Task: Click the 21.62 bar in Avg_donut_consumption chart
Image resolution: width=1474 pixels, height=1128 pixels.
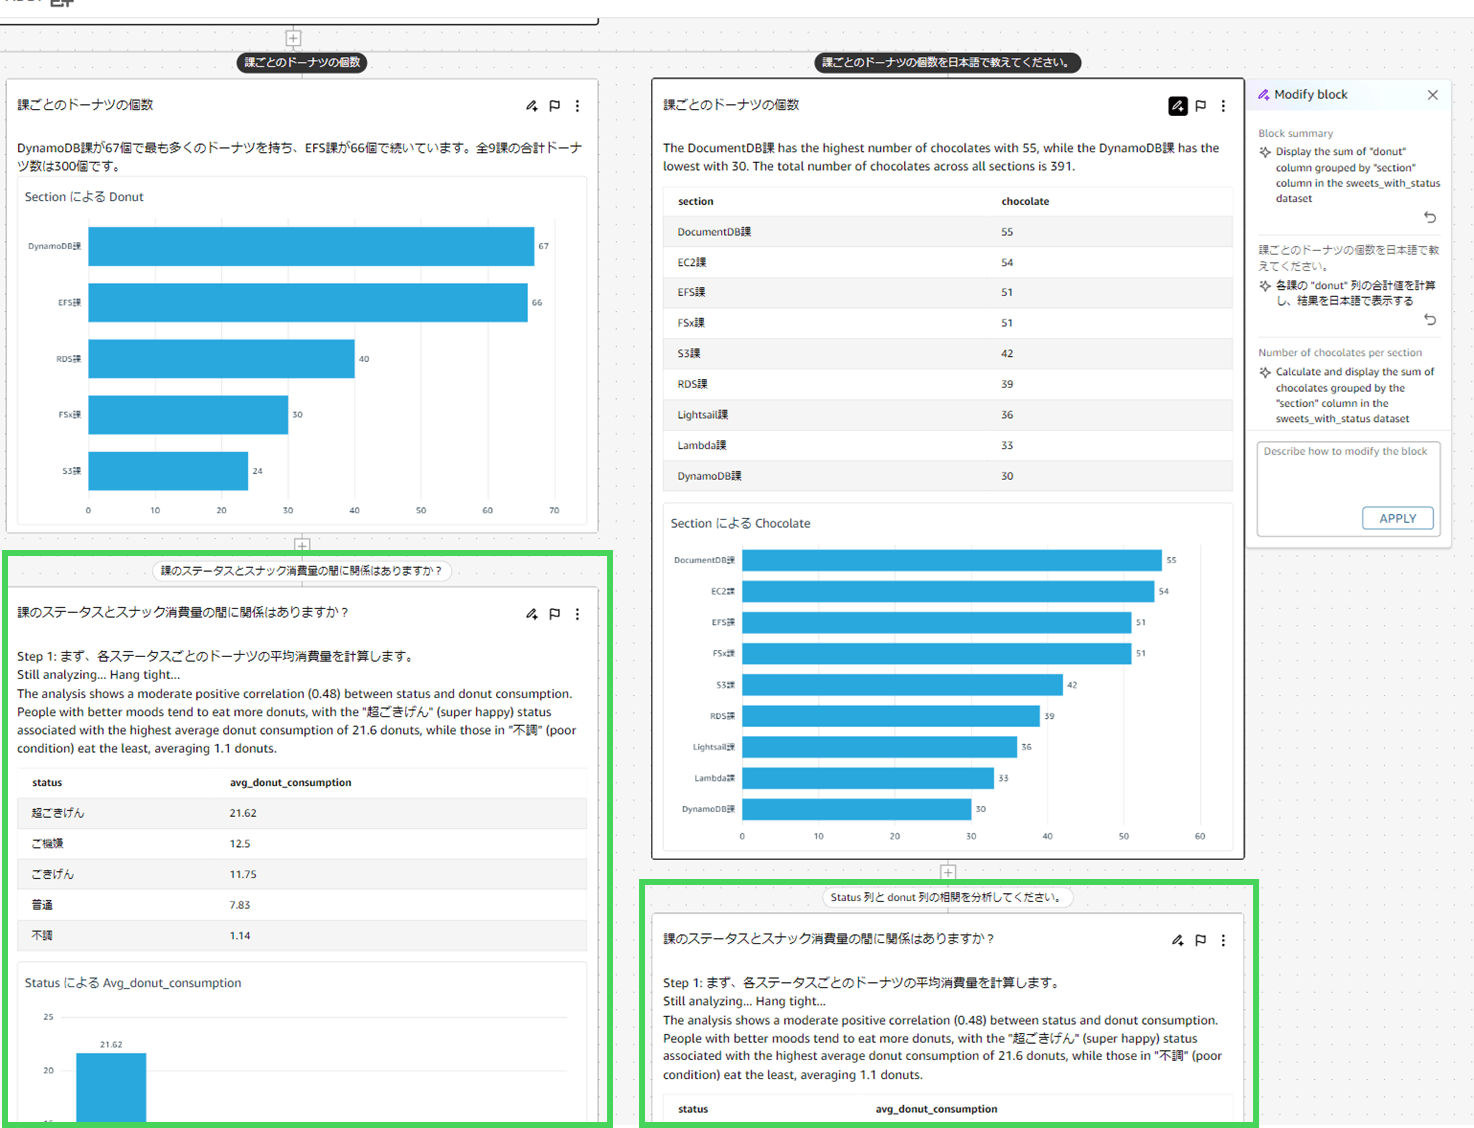Action: point(111,1087)
